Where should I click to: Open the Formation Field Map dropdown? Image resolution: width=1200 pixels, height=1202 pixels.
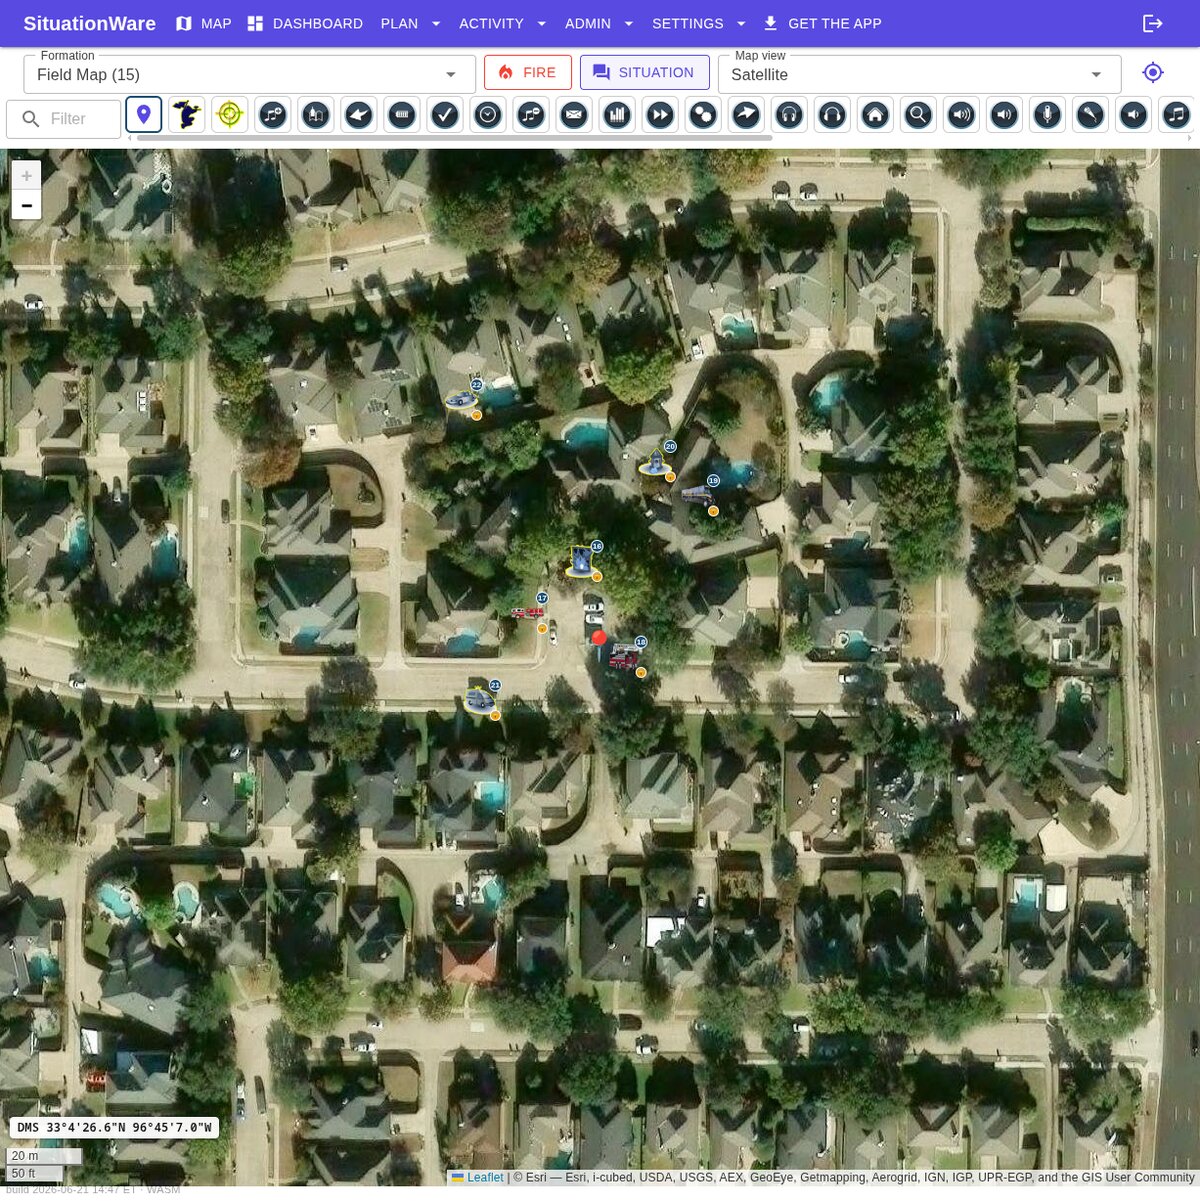(250, 74)
